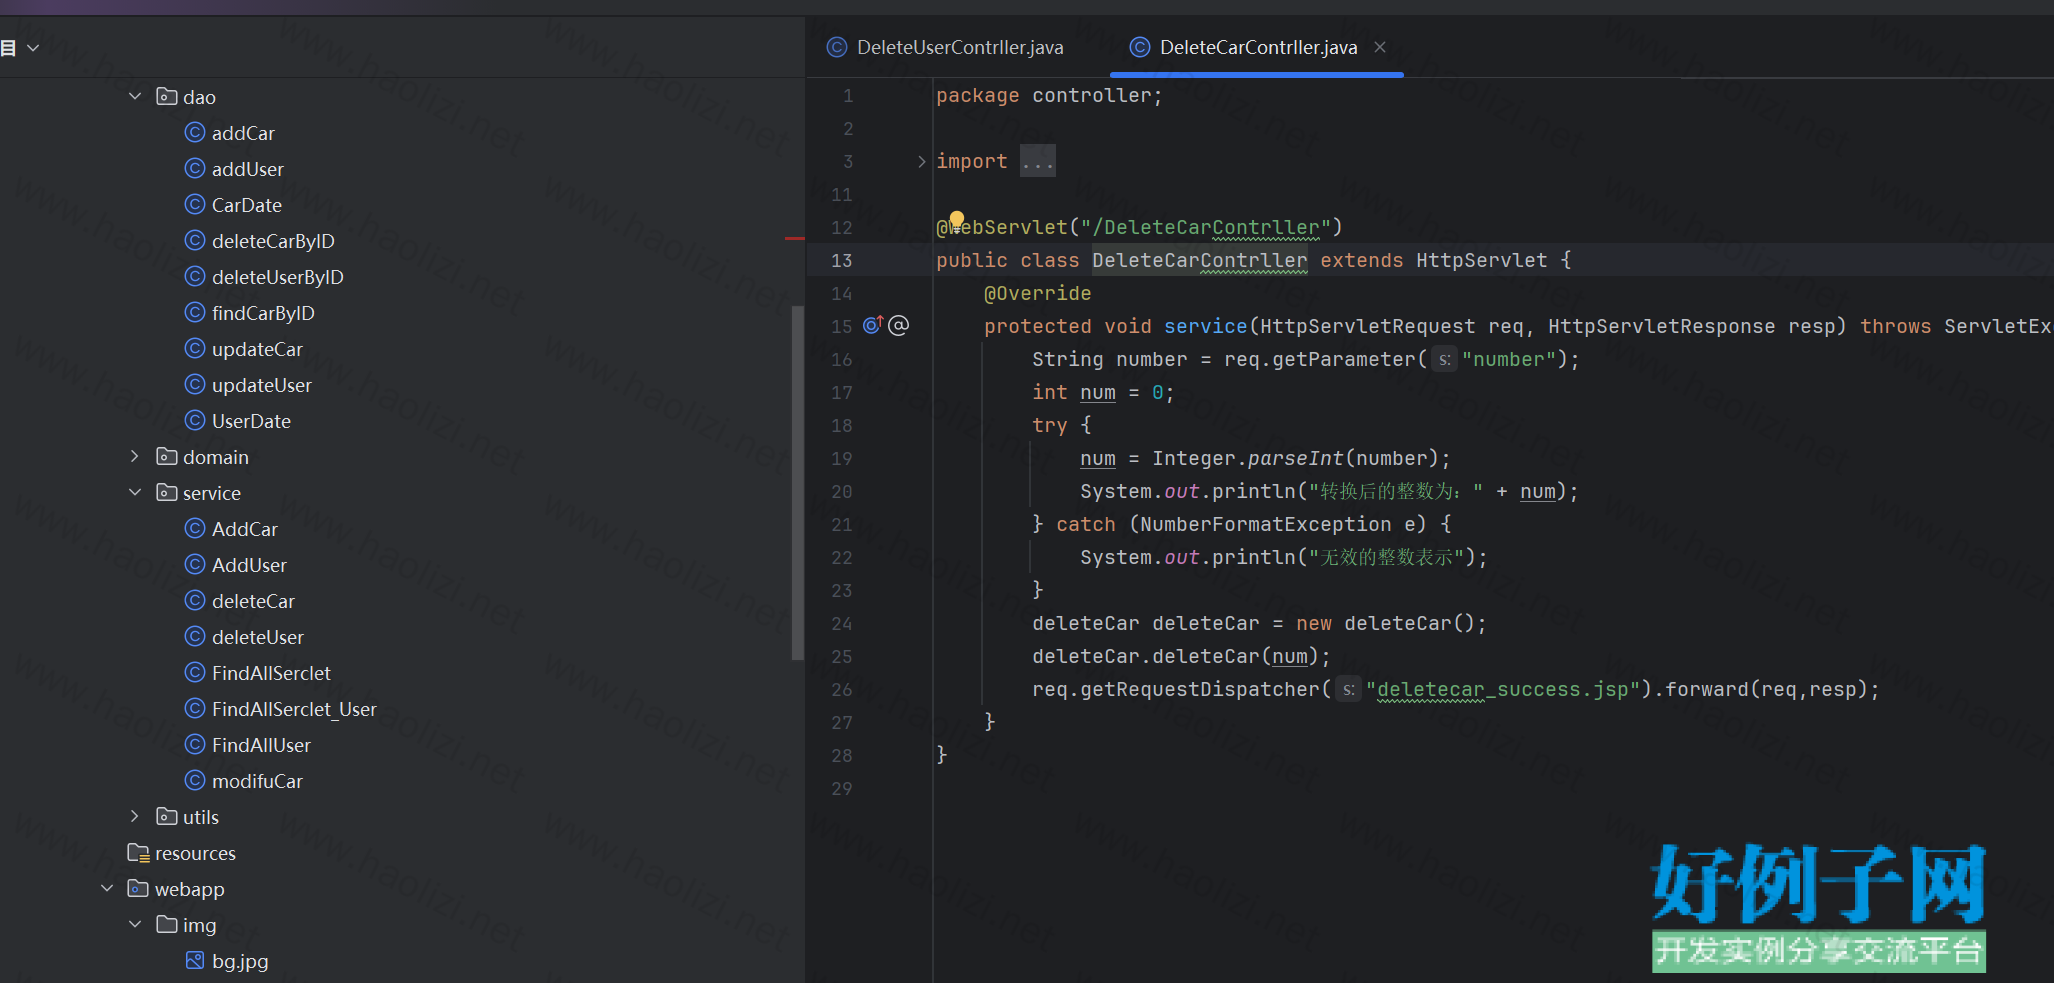Click the @ annotation gutter icon on line 15
The height and width of the screenshot is (983, 2054).
click(899, 325)
